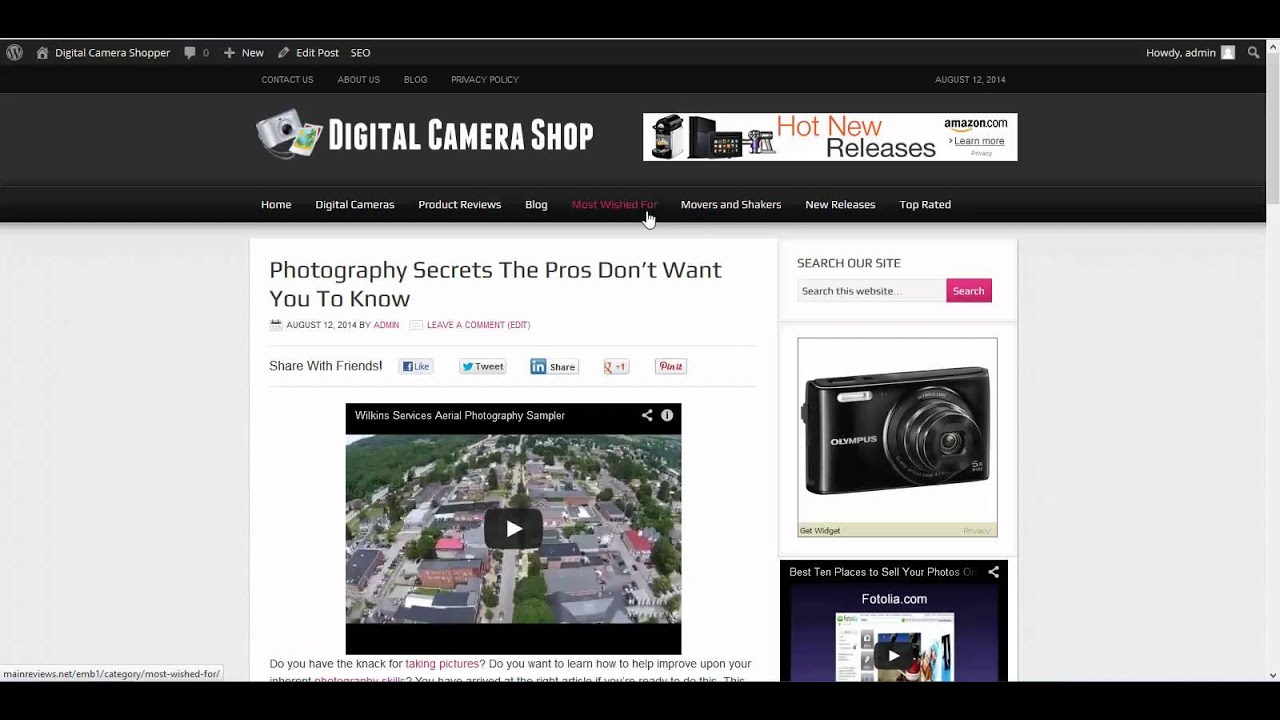Open the post title link
The height and width of the screenshot is (720, 1280).
(495, 284)
